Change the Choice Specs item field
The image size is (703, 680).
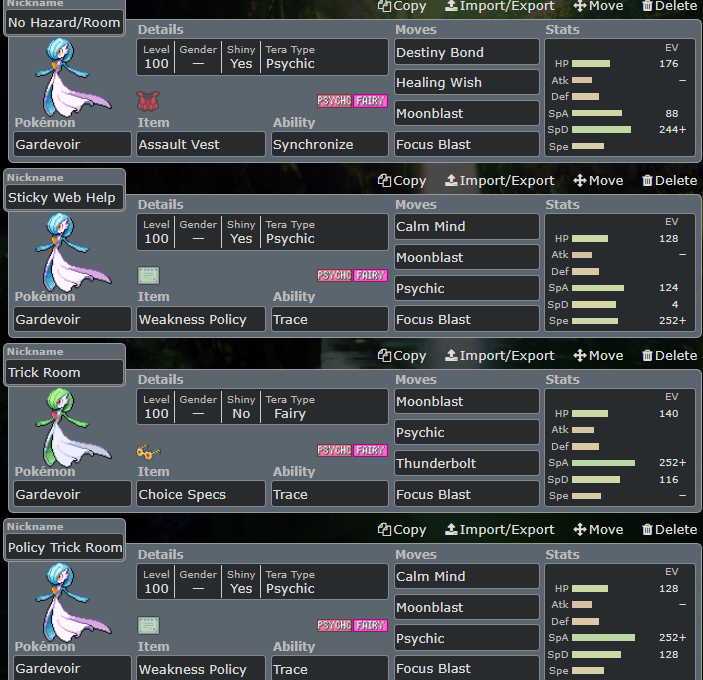201,494
